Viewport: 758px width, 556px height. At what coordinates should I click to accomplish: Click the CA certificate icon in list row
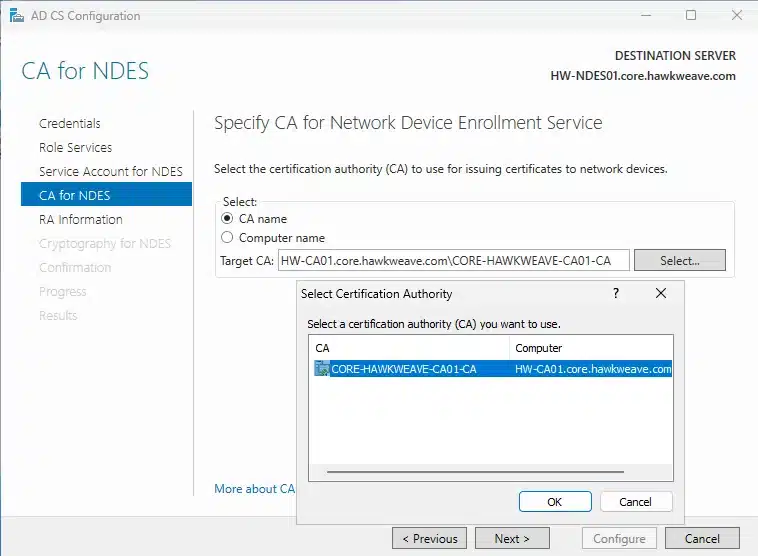click(x=322, y=369)
